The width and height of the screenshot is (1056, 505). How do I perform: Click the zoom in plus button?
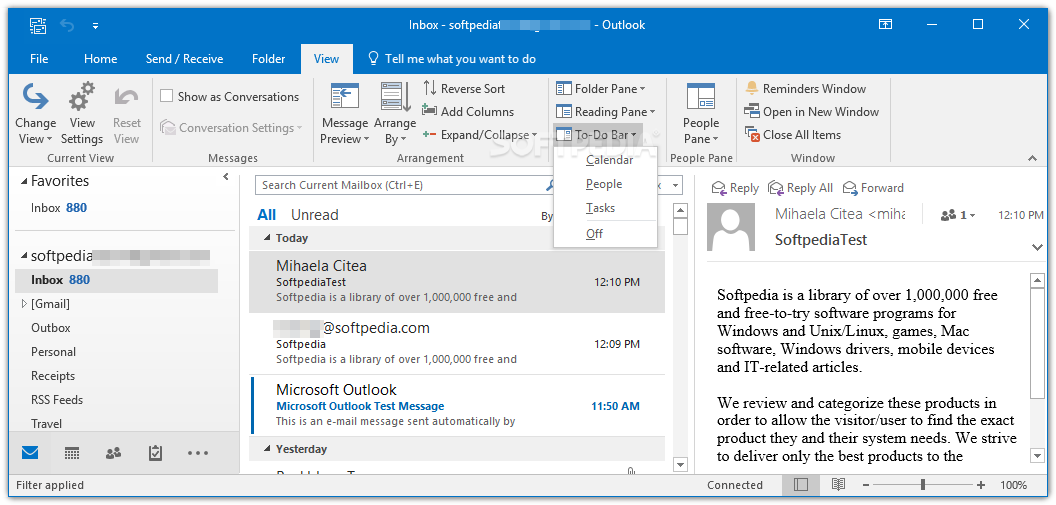(981, 485)
